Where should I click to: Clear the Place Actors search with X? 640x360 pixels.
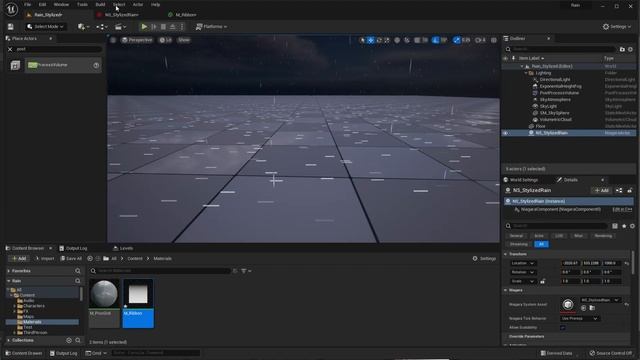[x=10, y=49]
